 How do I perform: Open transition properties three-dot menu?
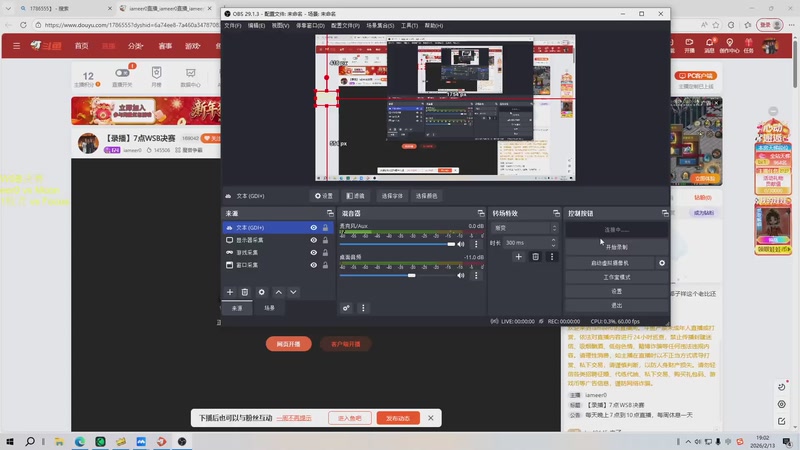coord(552,257)
